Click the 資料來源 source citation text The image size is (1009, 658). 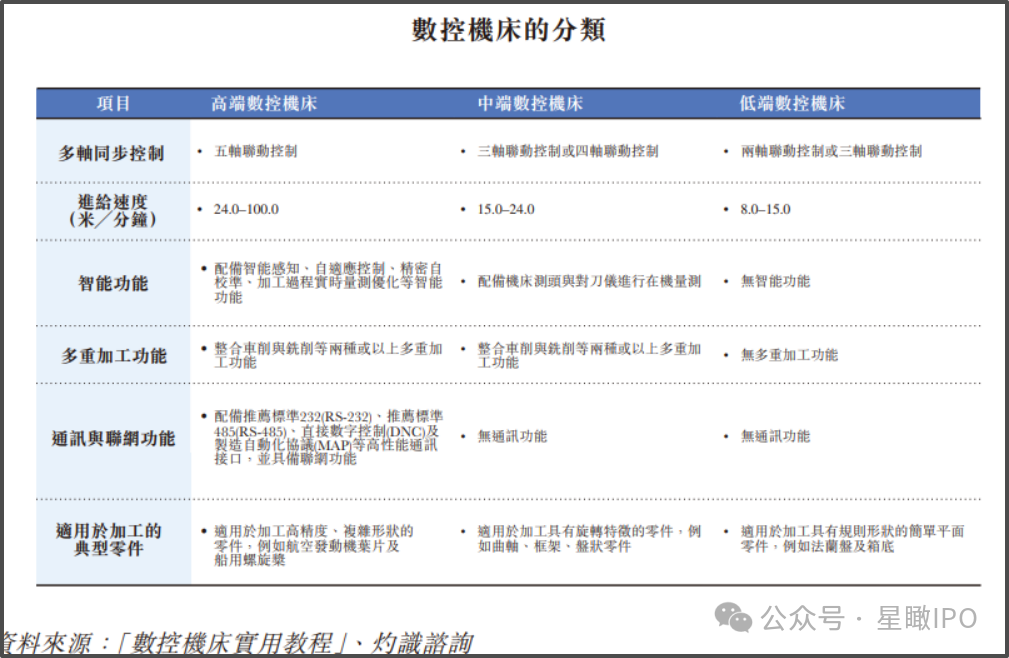tap(237, 643)
